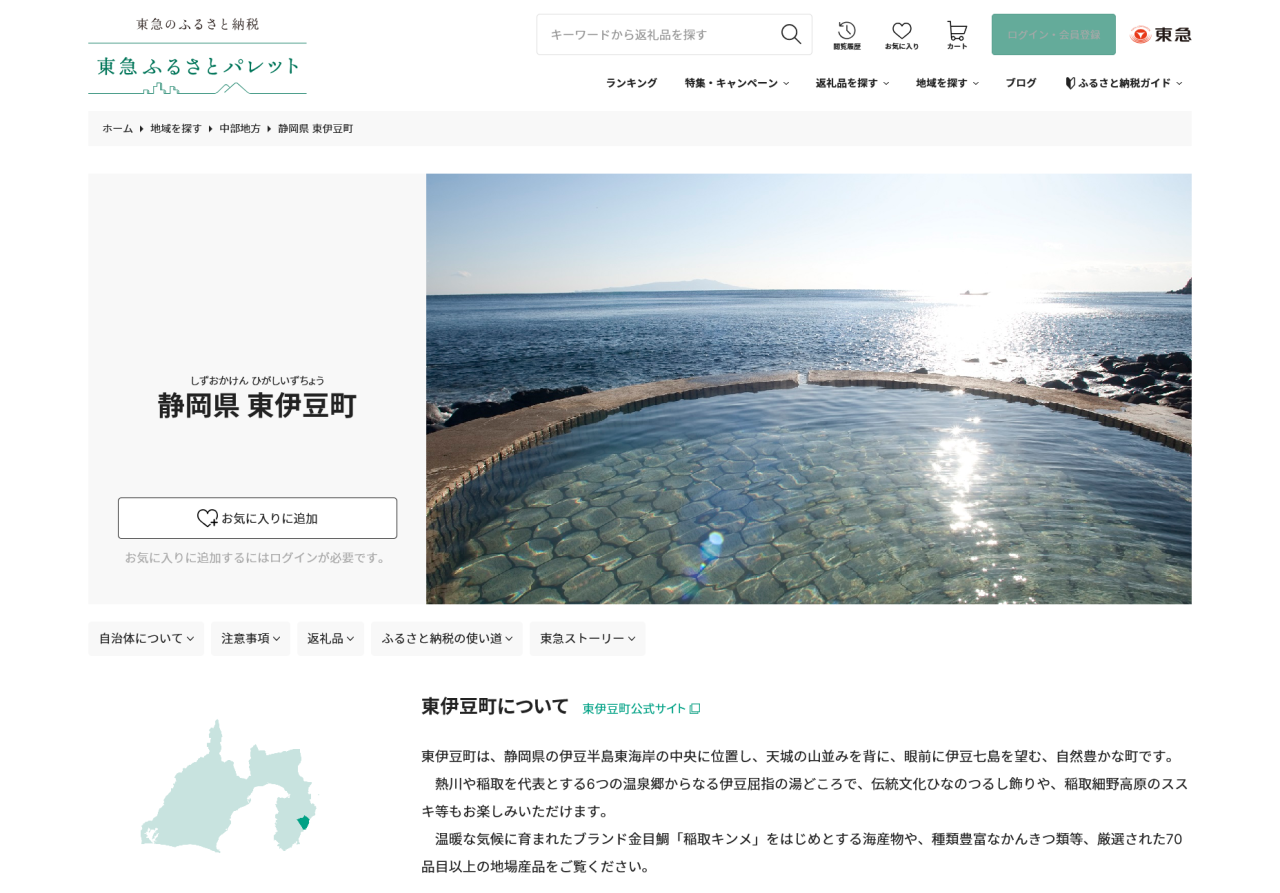Jump to 自治体について section tab
The width and height of the screenshot is (1280, 893).
pyautogui.click(x=146, y=639)
